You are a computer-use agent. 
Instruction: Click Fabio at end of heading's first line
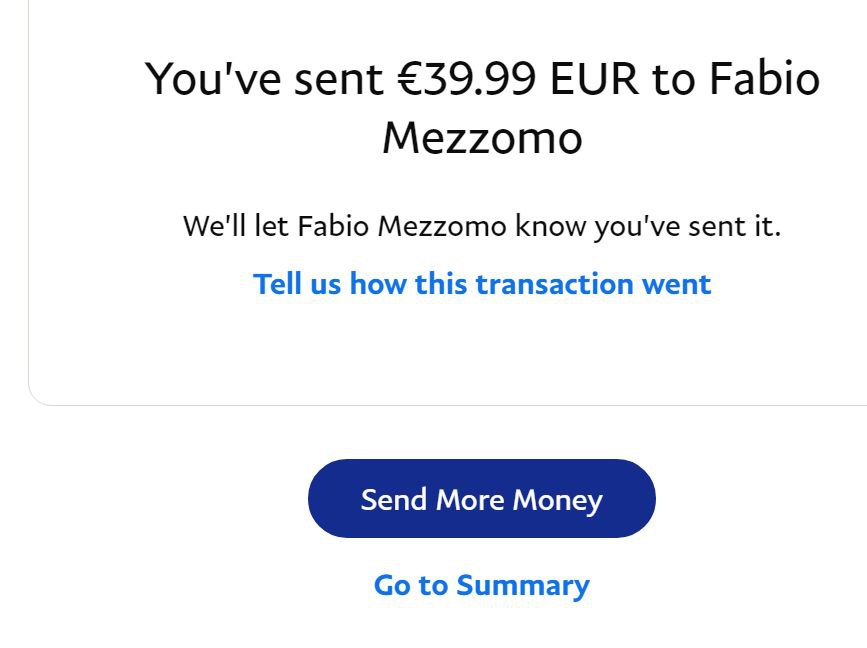(764, 79)
